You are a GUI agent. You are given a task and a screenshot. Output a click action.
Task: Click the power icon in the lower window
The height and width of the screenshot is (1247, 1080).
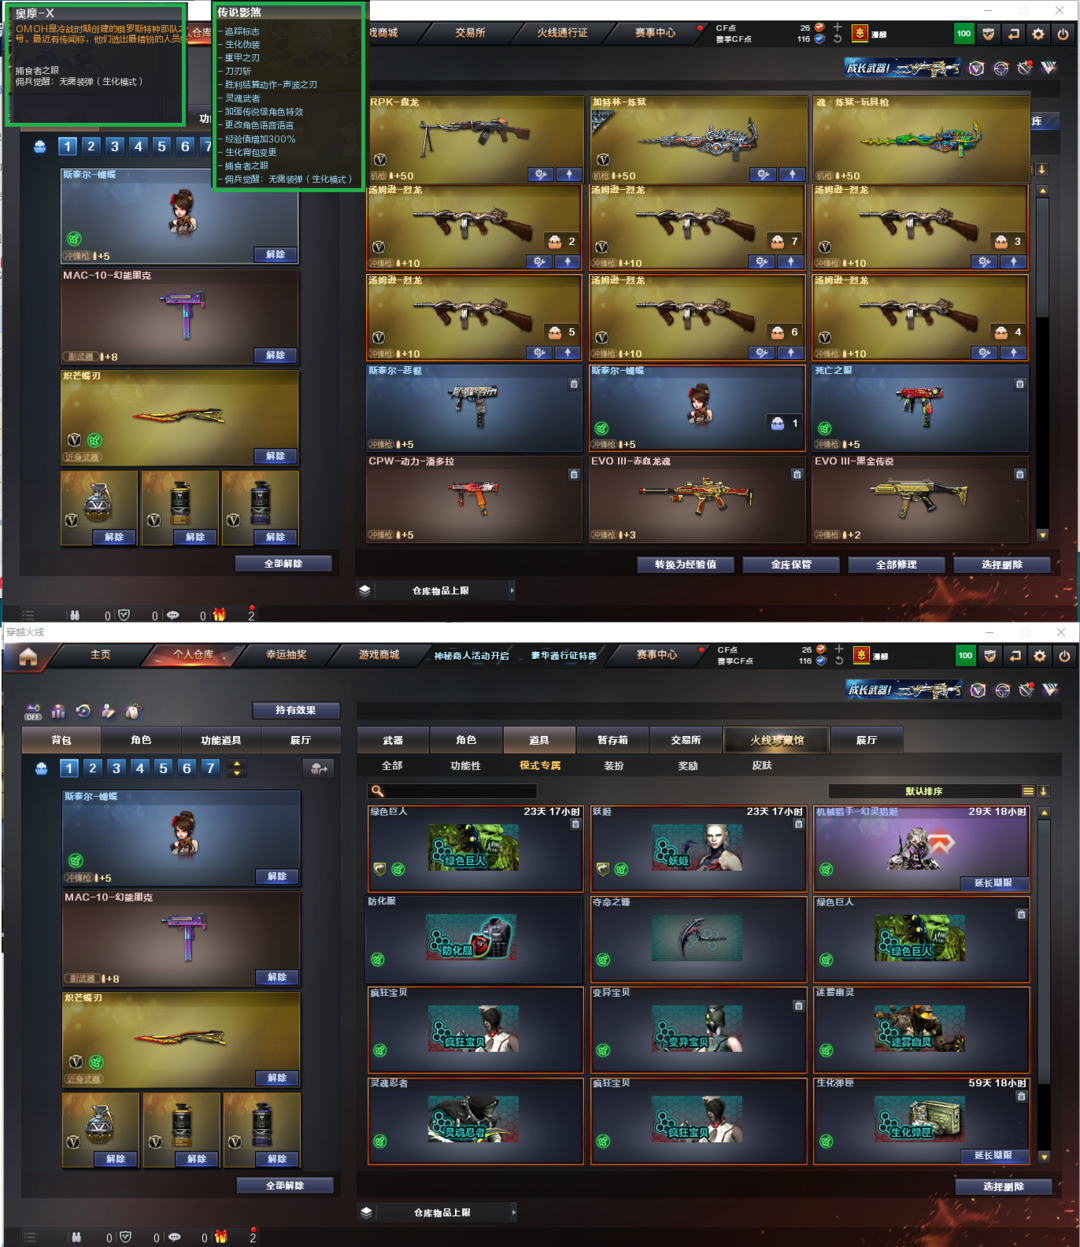coord(1064,656)
